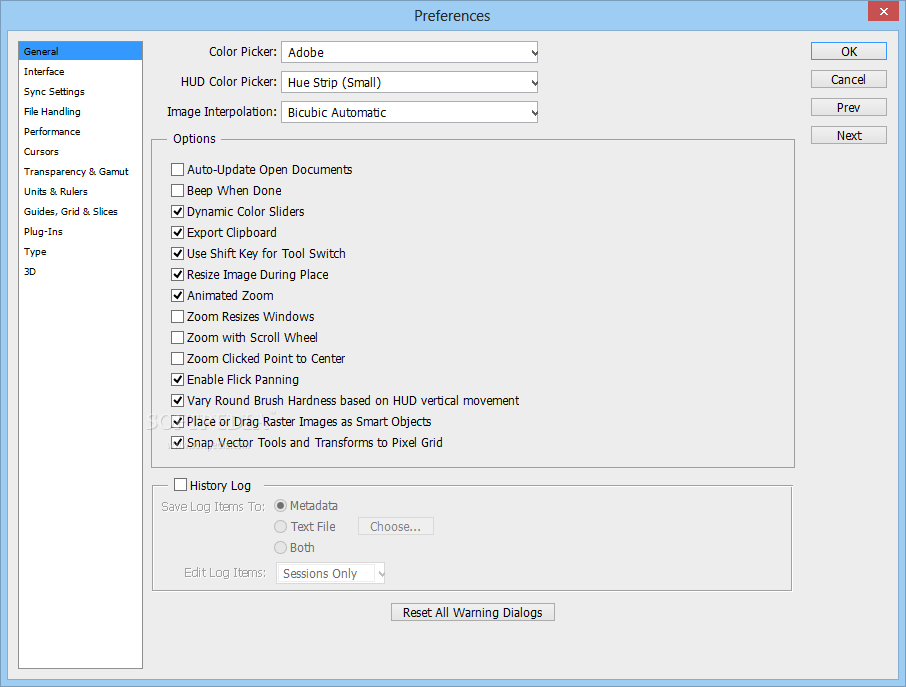The height and width of the screenshot is (687, 906).
Task: Select Plug-Ins category
Action: coord(80,232)
